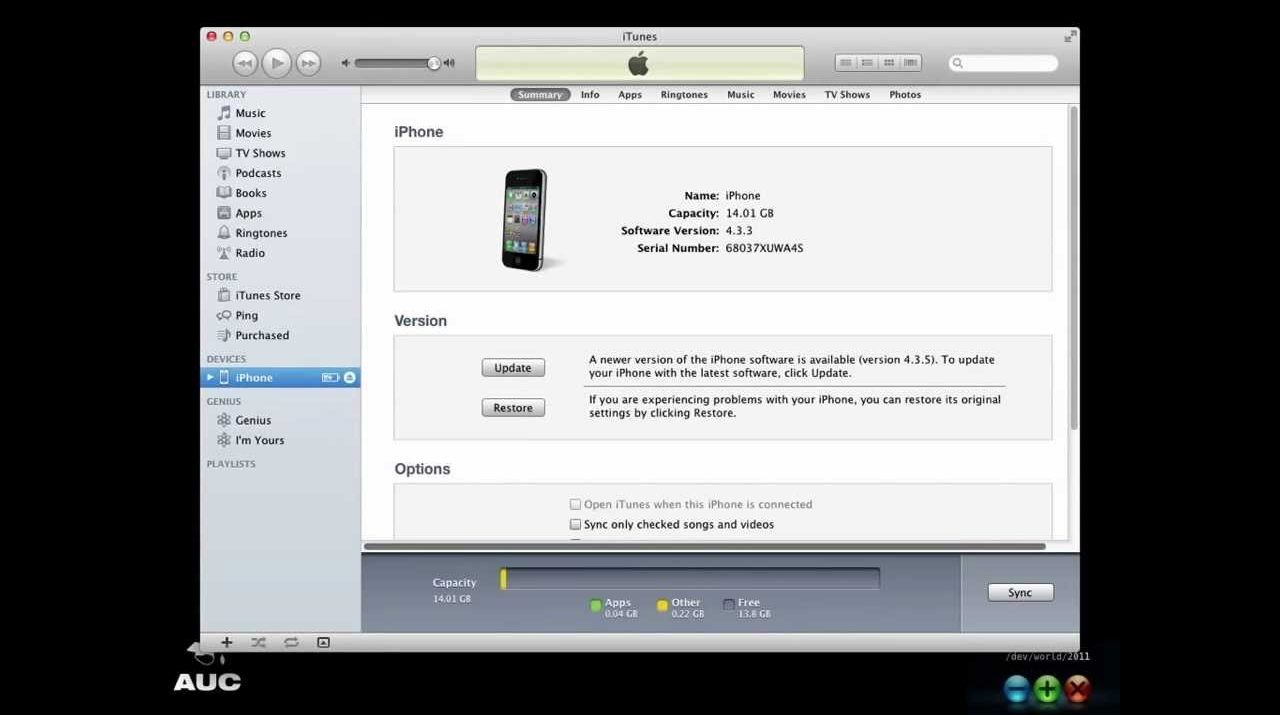Click the eject icon next to iPhone

click(x=349, y=378)
